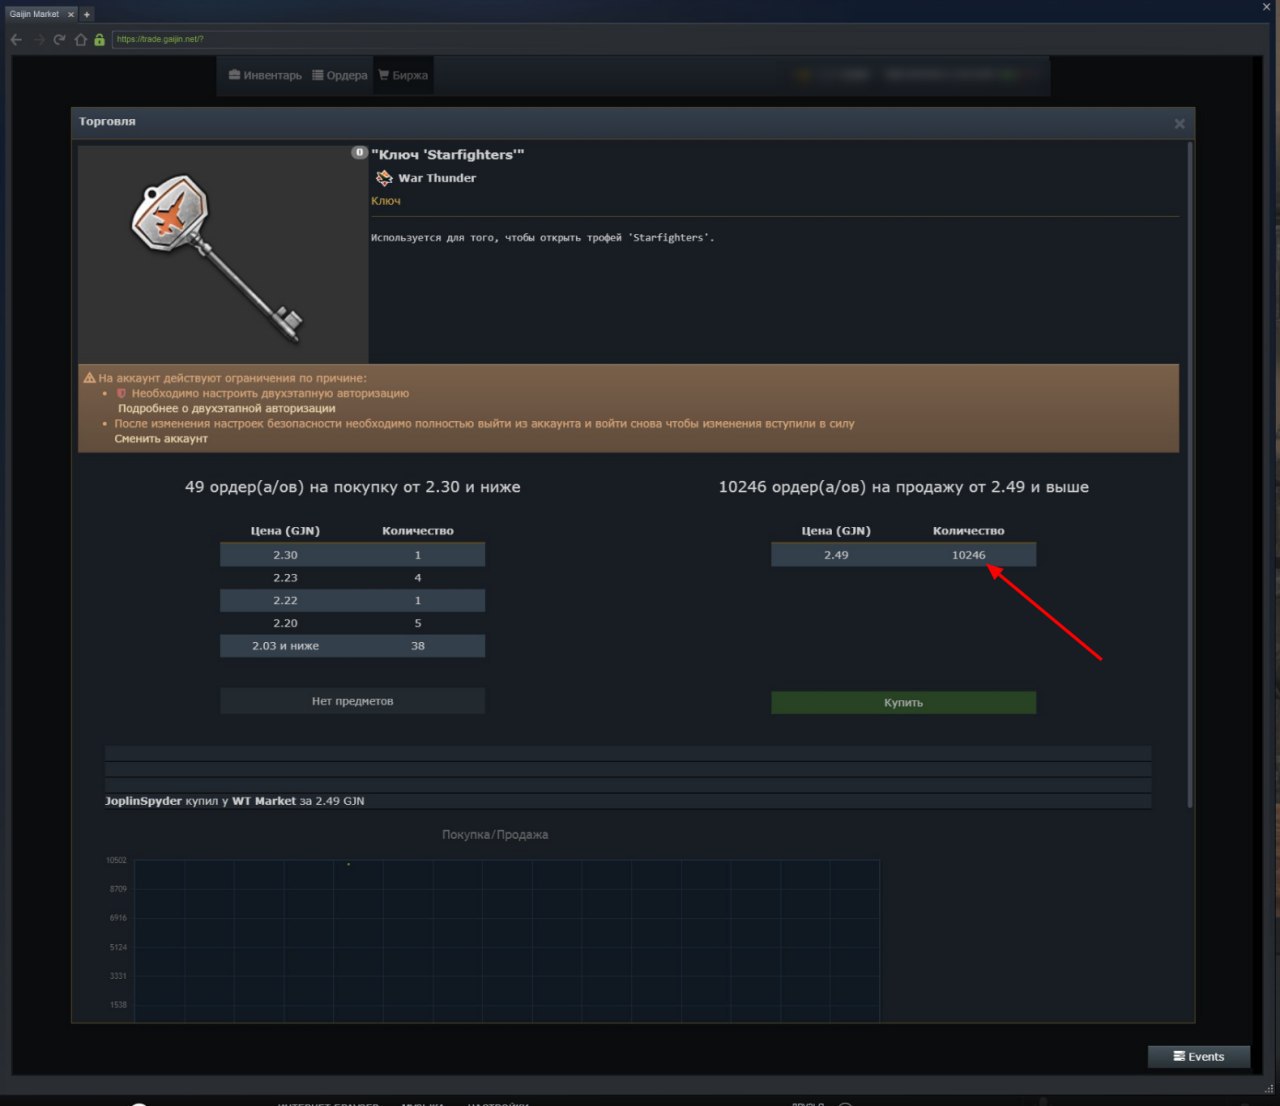Click the Покупка/Продажа chart title
The height and width of the screenshot is (1106, 1280).
tap(495, 834)
